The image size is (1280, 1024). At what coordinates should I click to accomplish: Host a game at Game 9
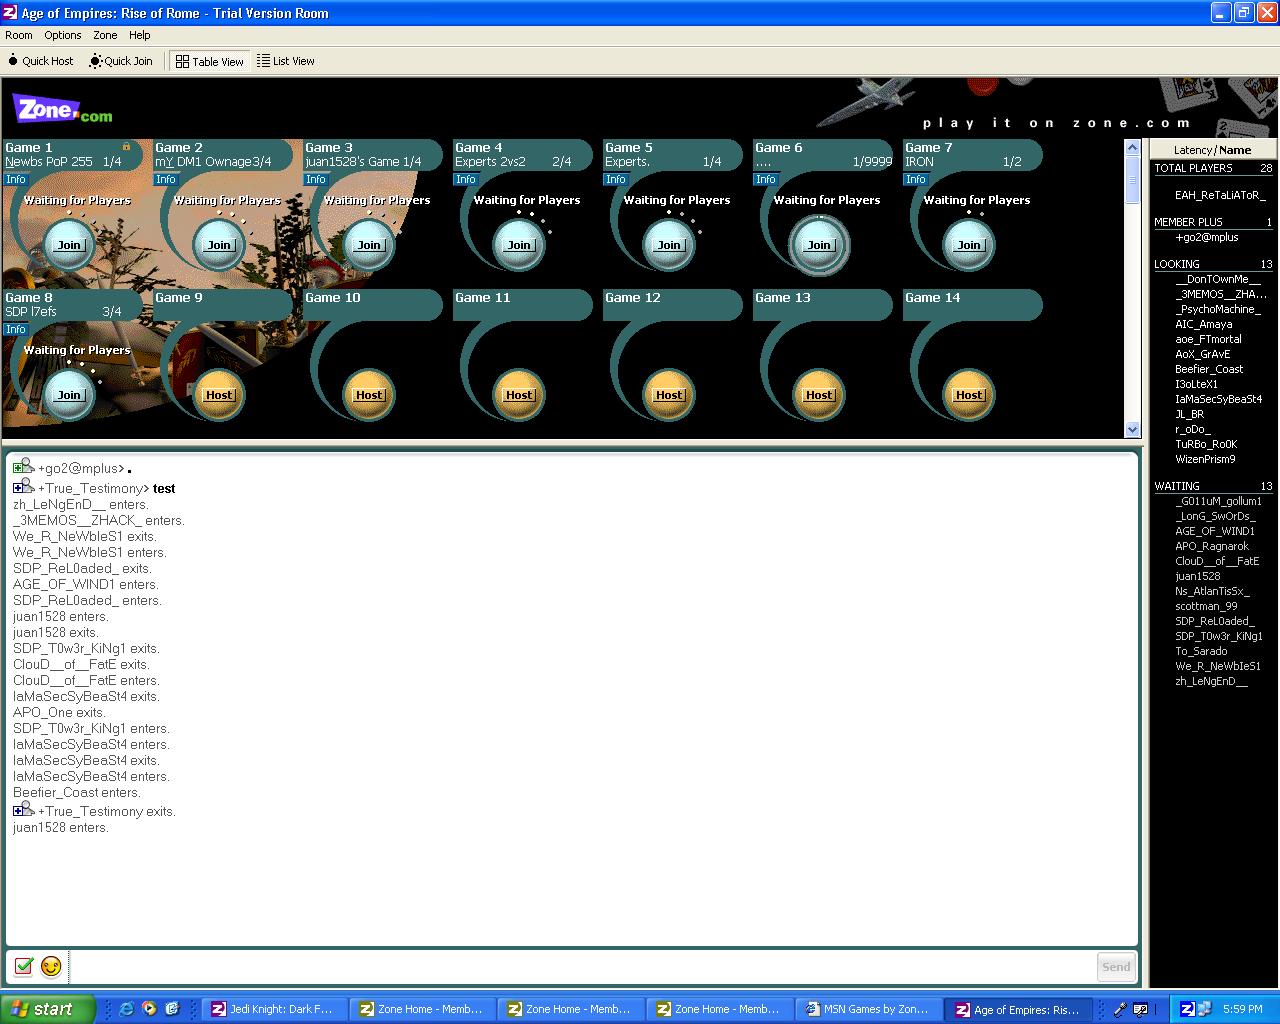pyautogui.click(x=219, y=395)
